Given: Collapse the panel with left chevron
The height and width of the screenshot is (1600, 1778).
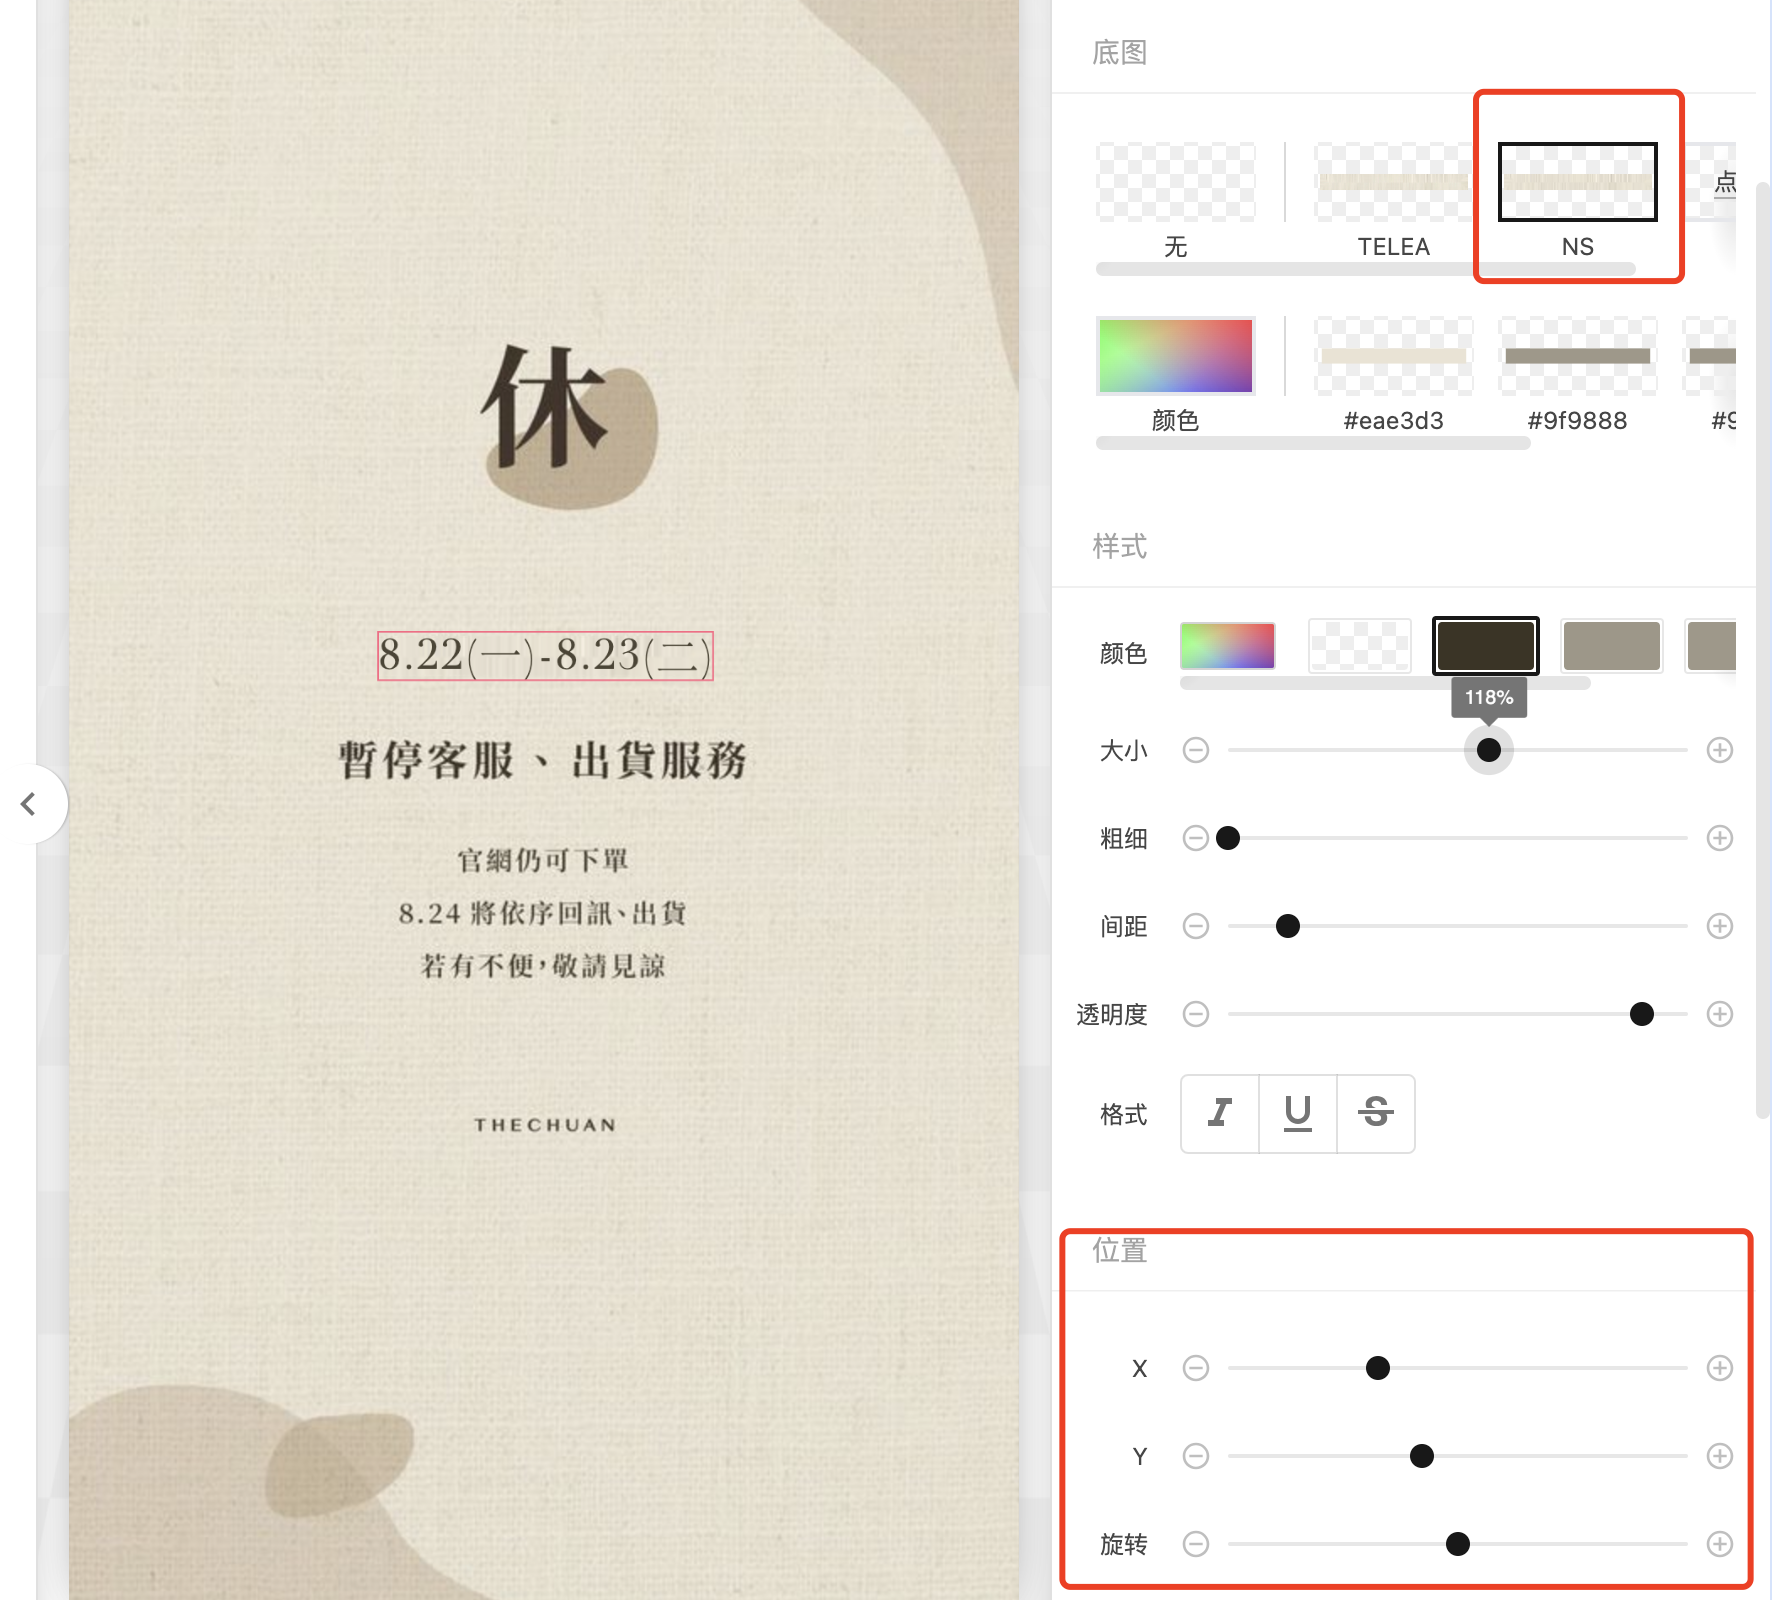Looking at the screenshot, I should point(29,804).
